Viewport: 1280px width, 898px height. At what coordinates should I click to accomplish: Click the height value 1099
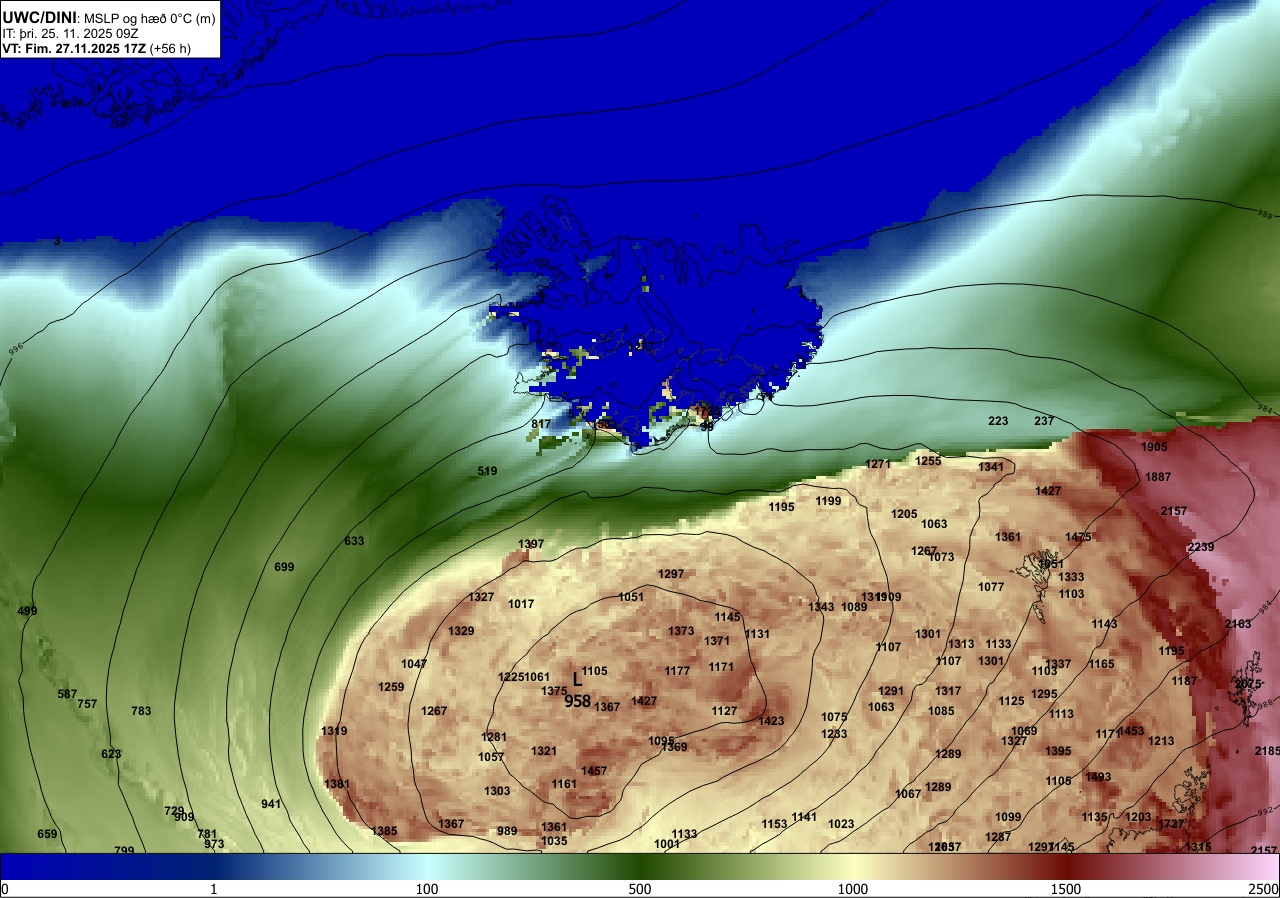pyautogui.click(x=1008, y=817)
